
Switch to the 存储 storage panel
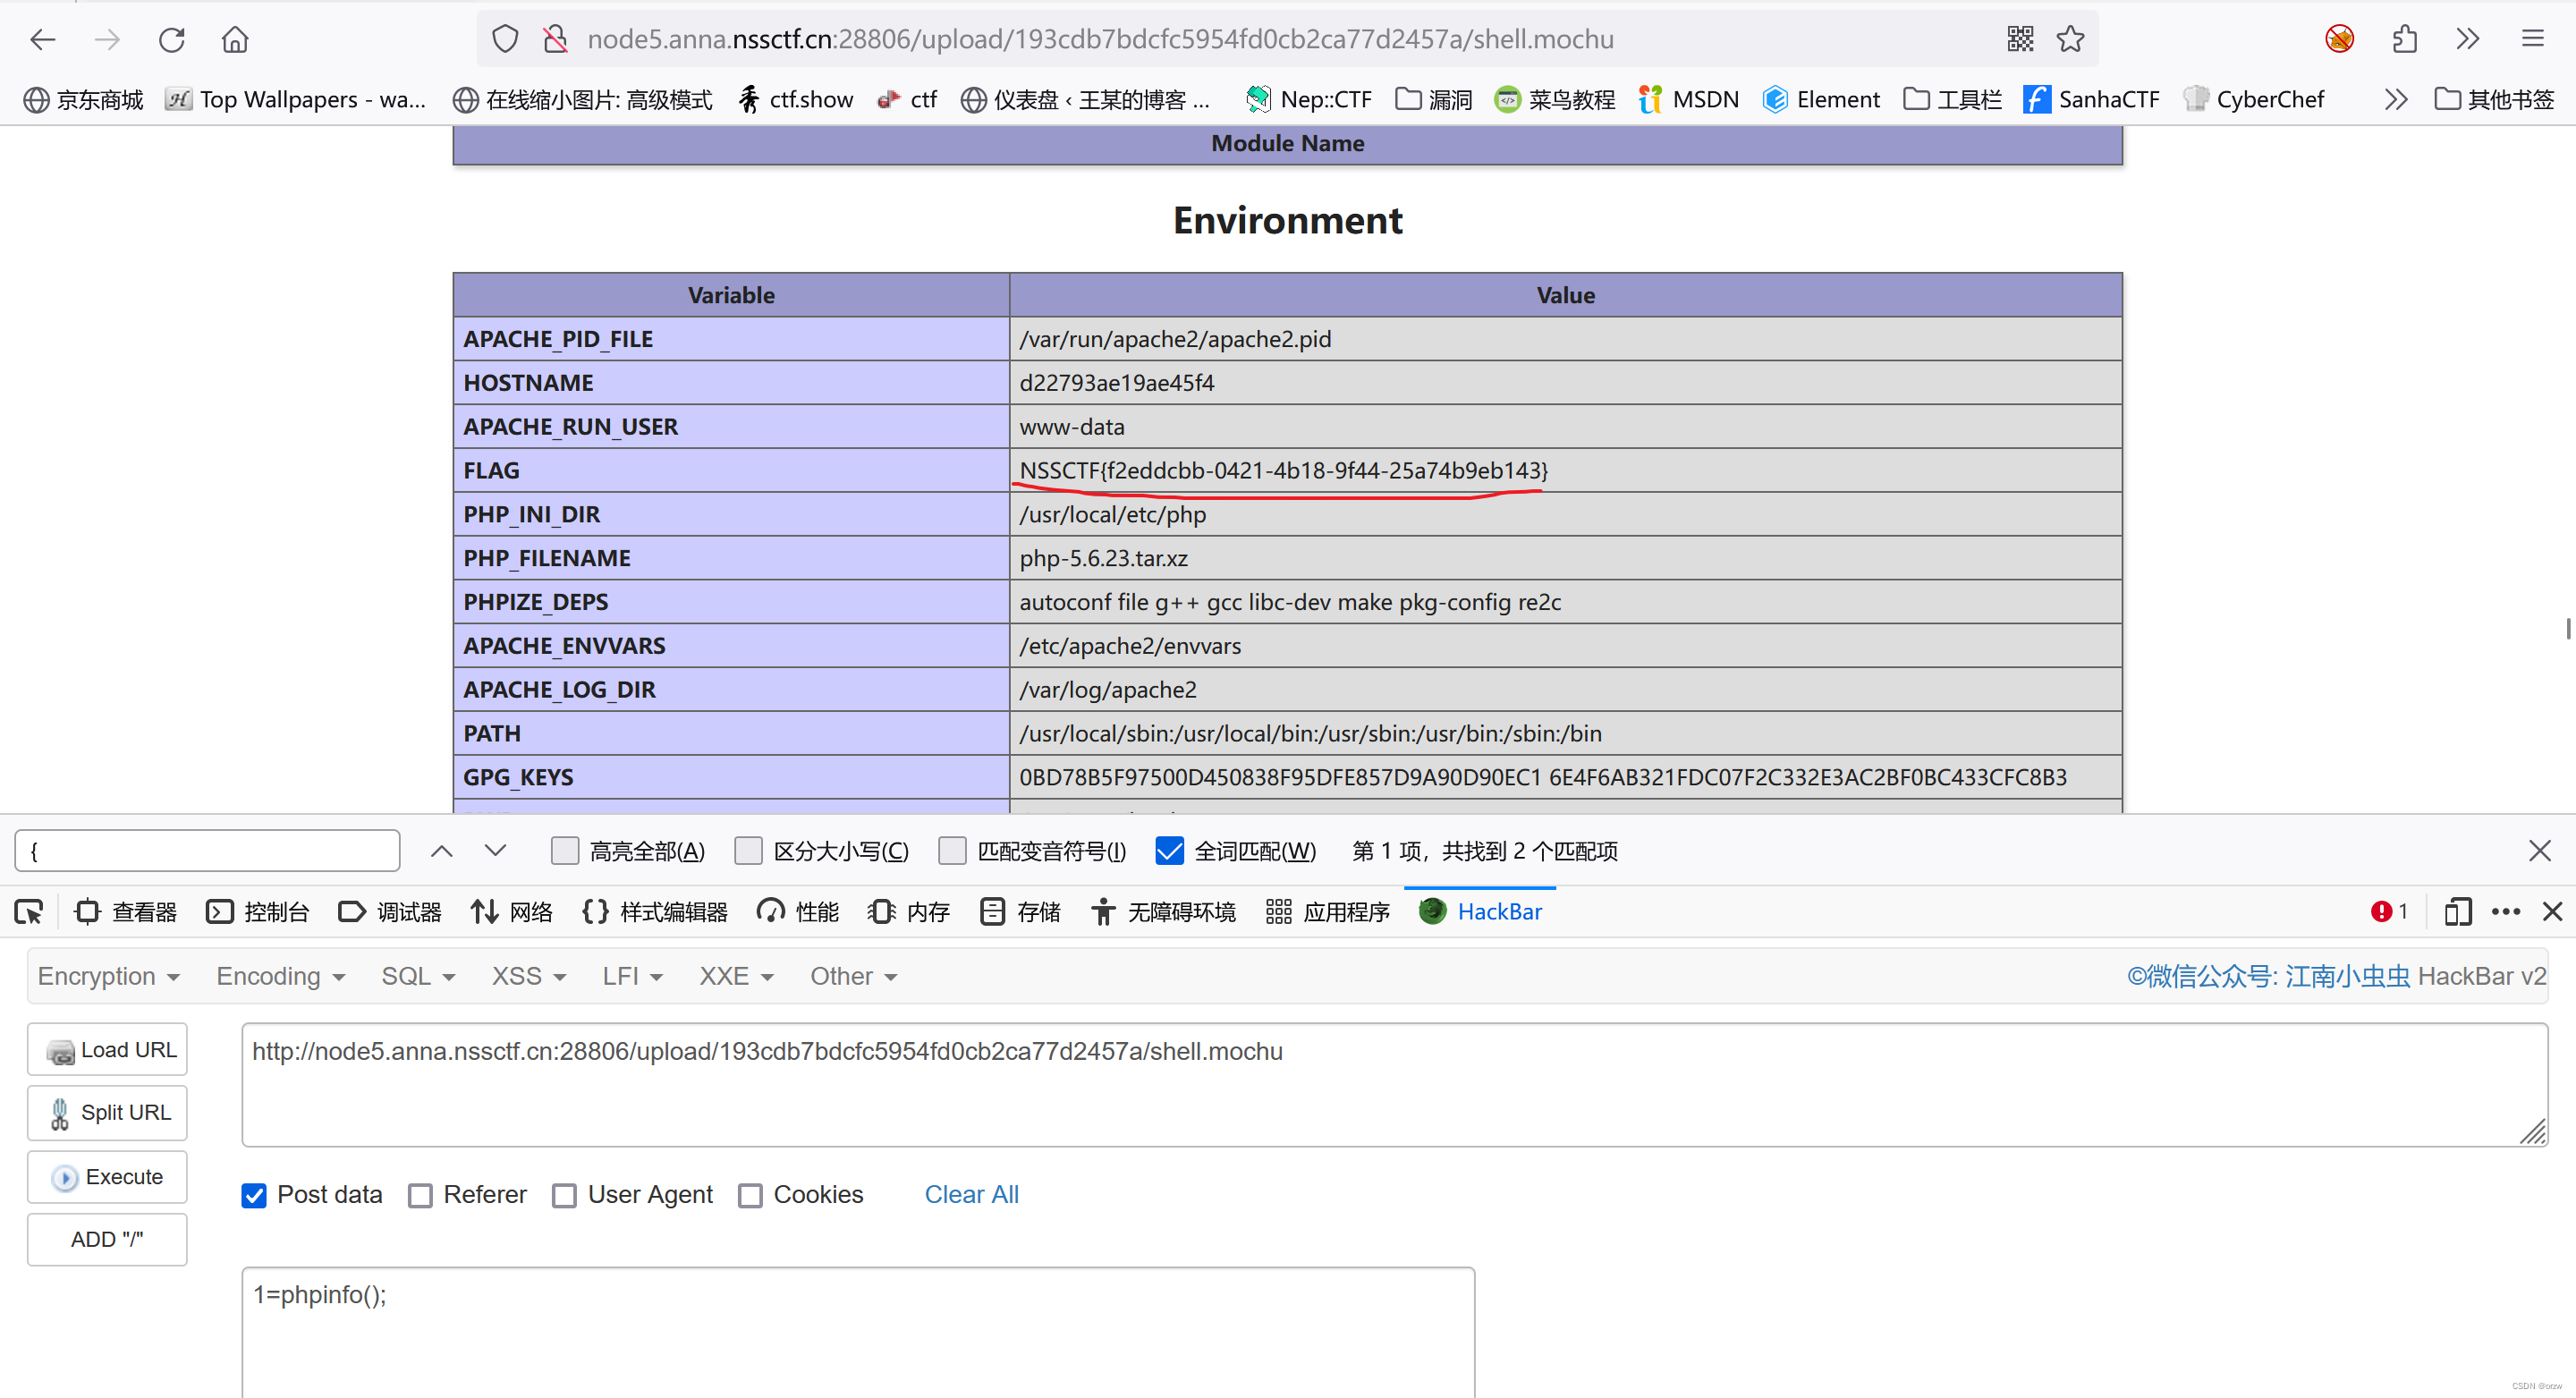point(1020,911)
